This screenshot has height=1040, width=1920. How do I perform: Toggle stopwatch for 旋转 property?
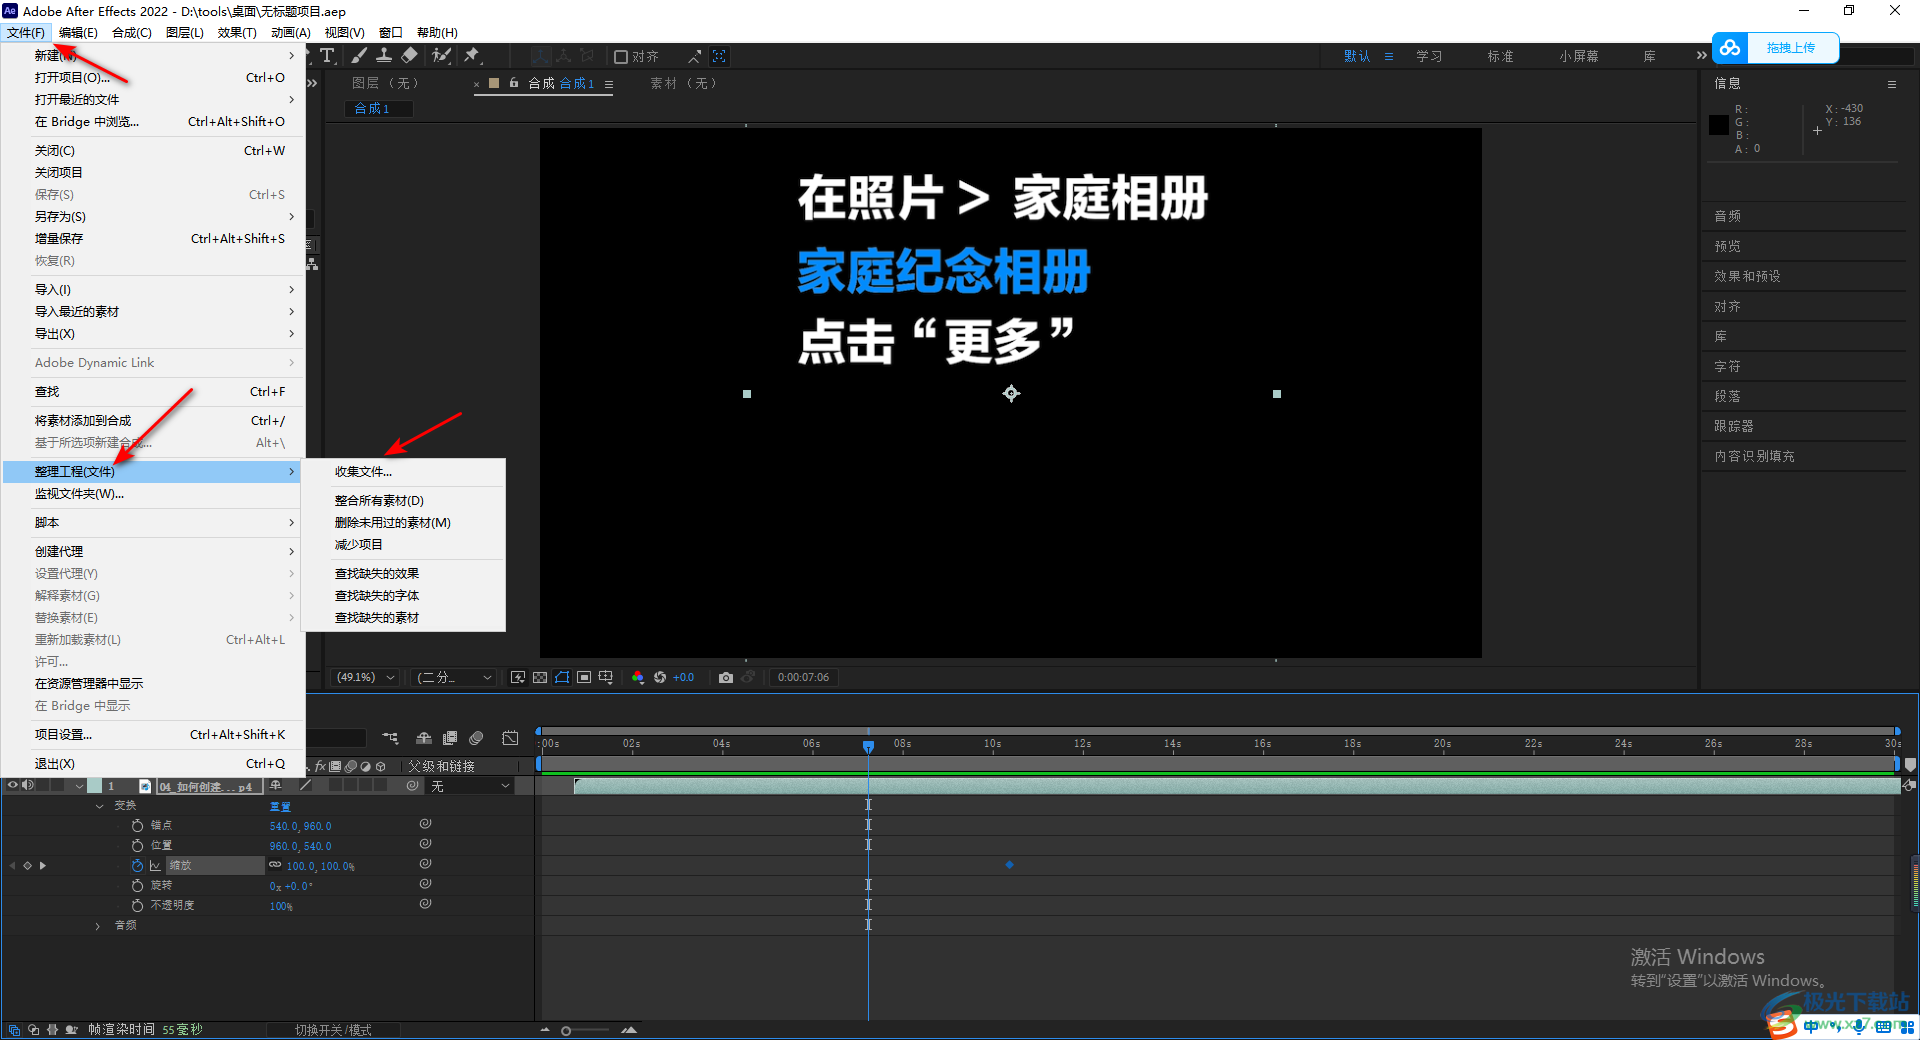tap(137, 886)
